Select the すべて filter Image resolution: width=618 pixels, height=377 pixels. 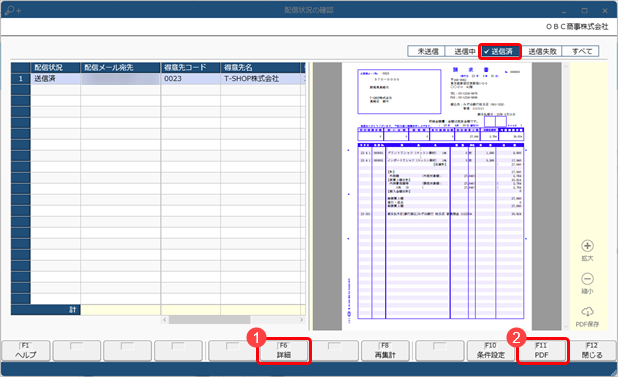tap(581, 51)
